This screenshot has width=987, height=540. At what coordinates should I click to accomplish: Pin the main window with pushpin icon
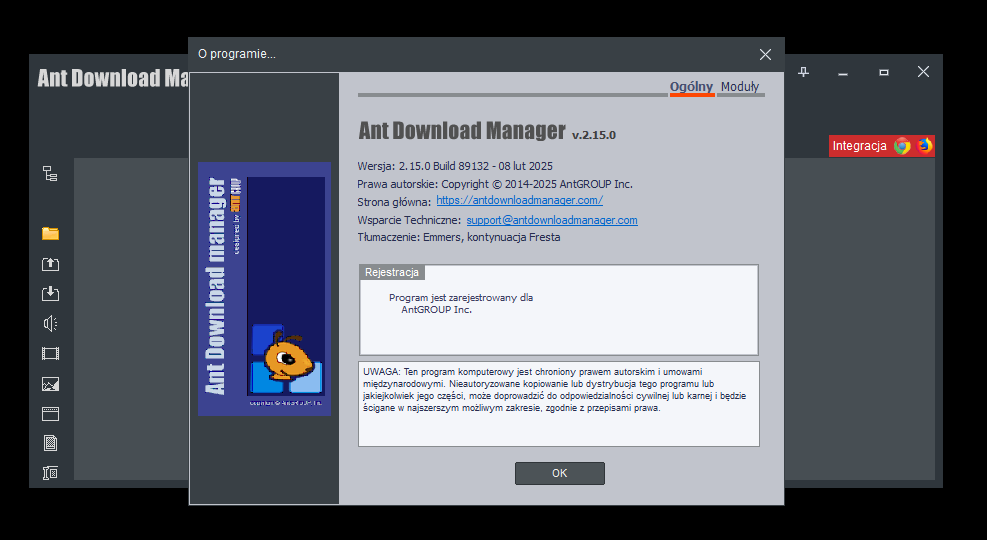[804, 72]
